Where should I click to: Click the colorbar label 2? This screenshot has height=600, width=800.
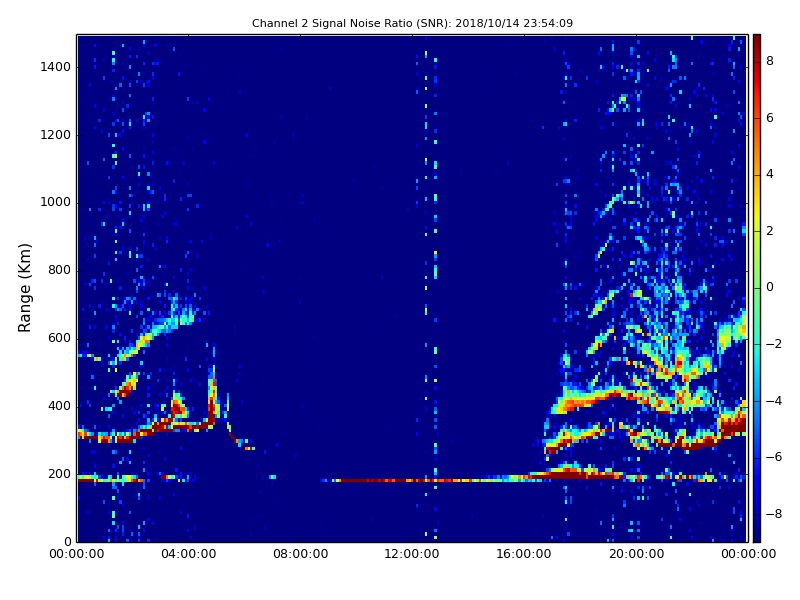(770, 231)
